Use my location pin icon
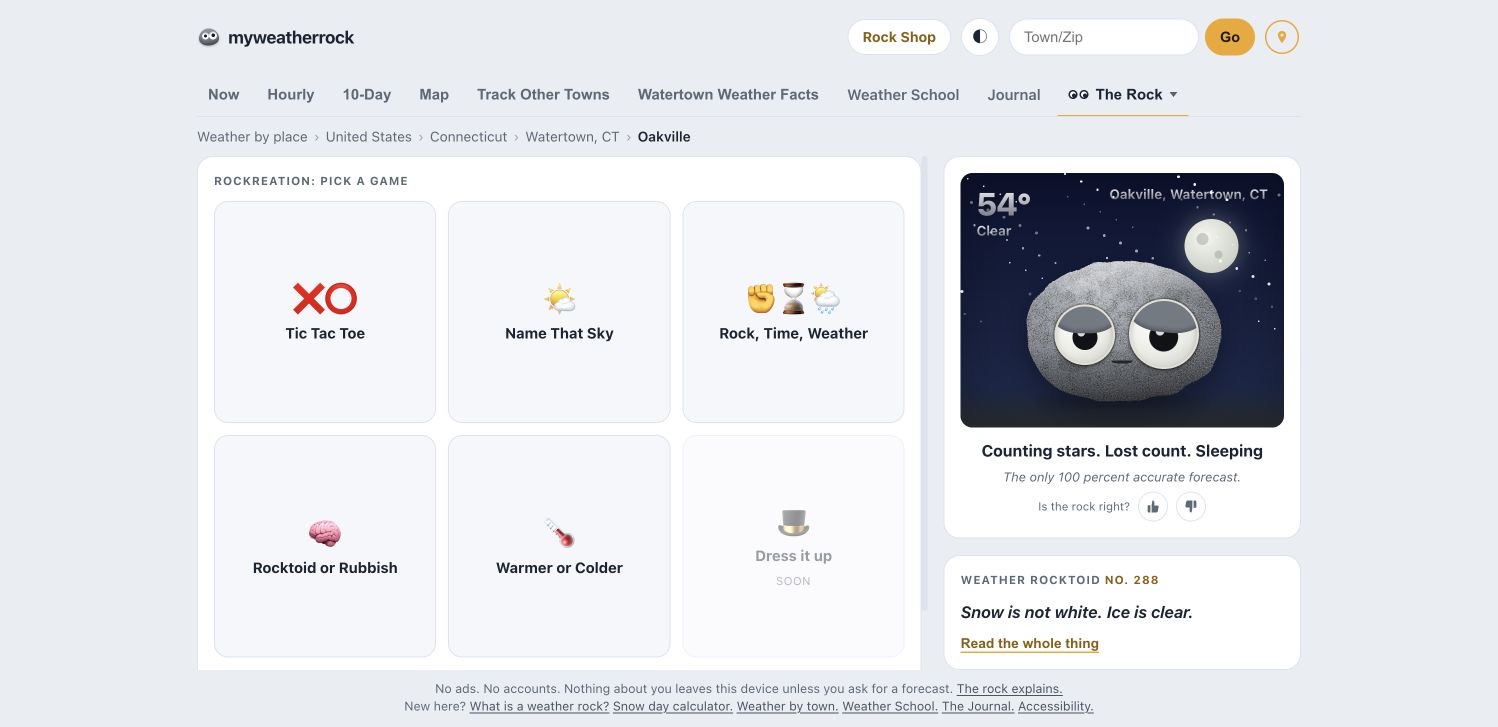 coord(1282,37)
